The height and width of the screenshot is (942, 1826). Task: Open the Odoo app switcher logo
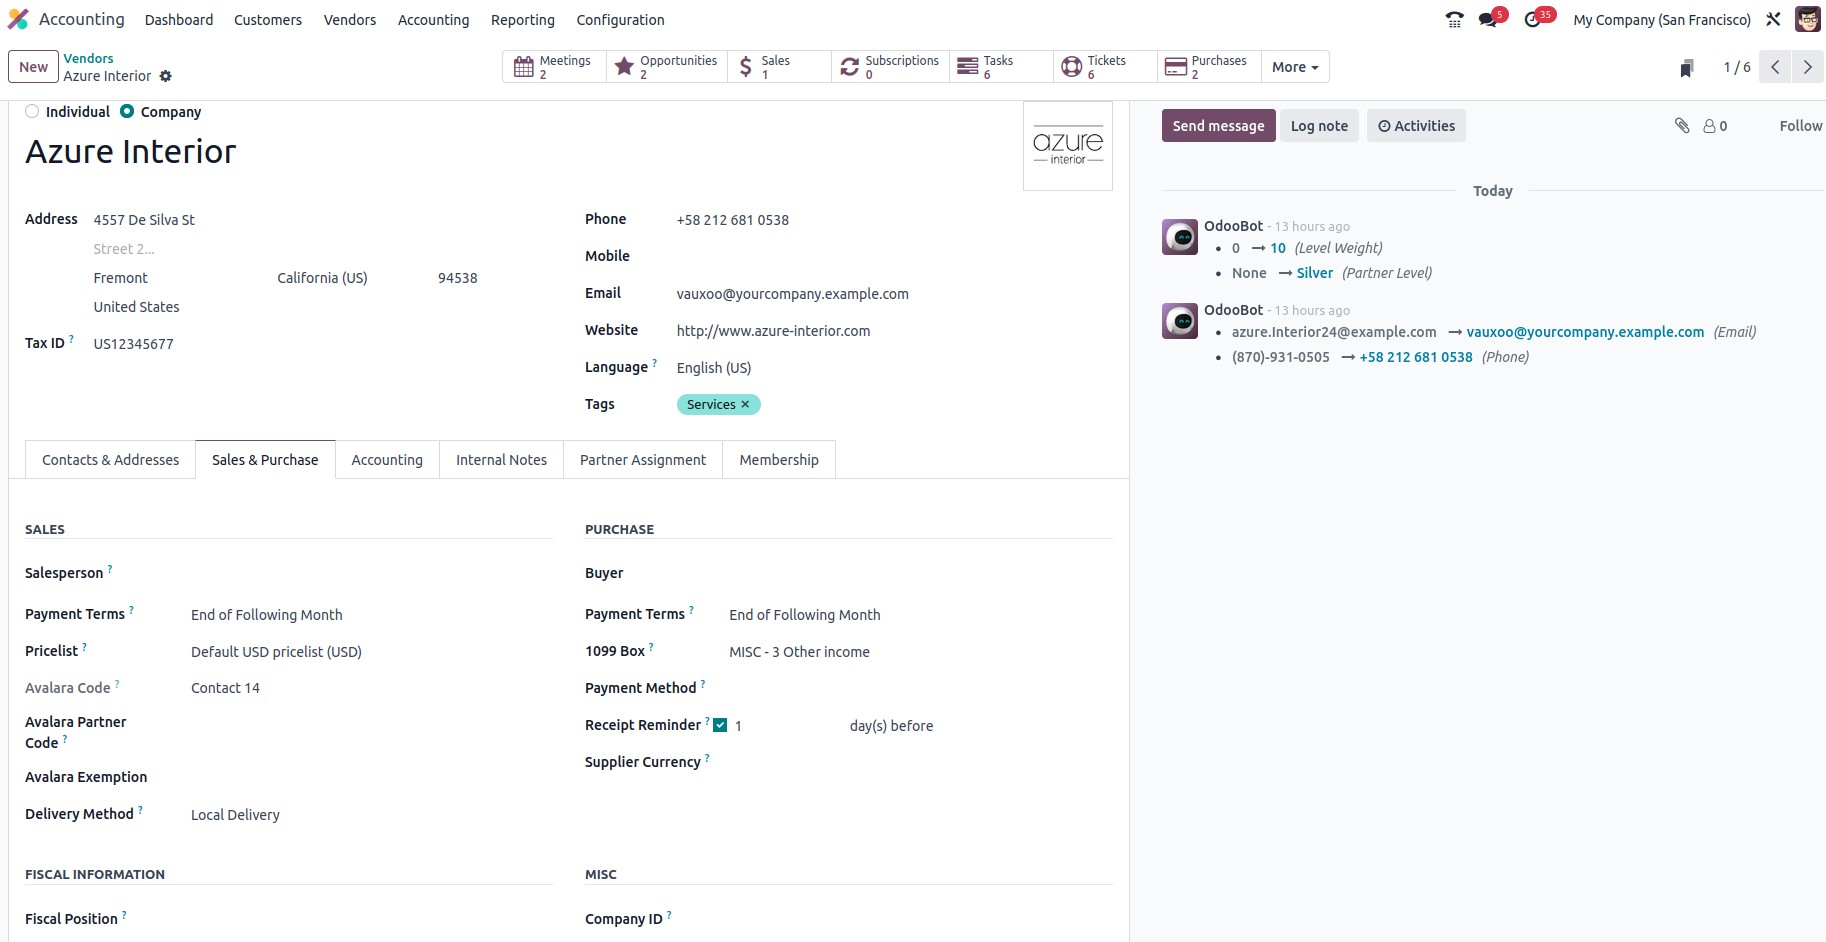pyautogui.click(x=18, y=19)
